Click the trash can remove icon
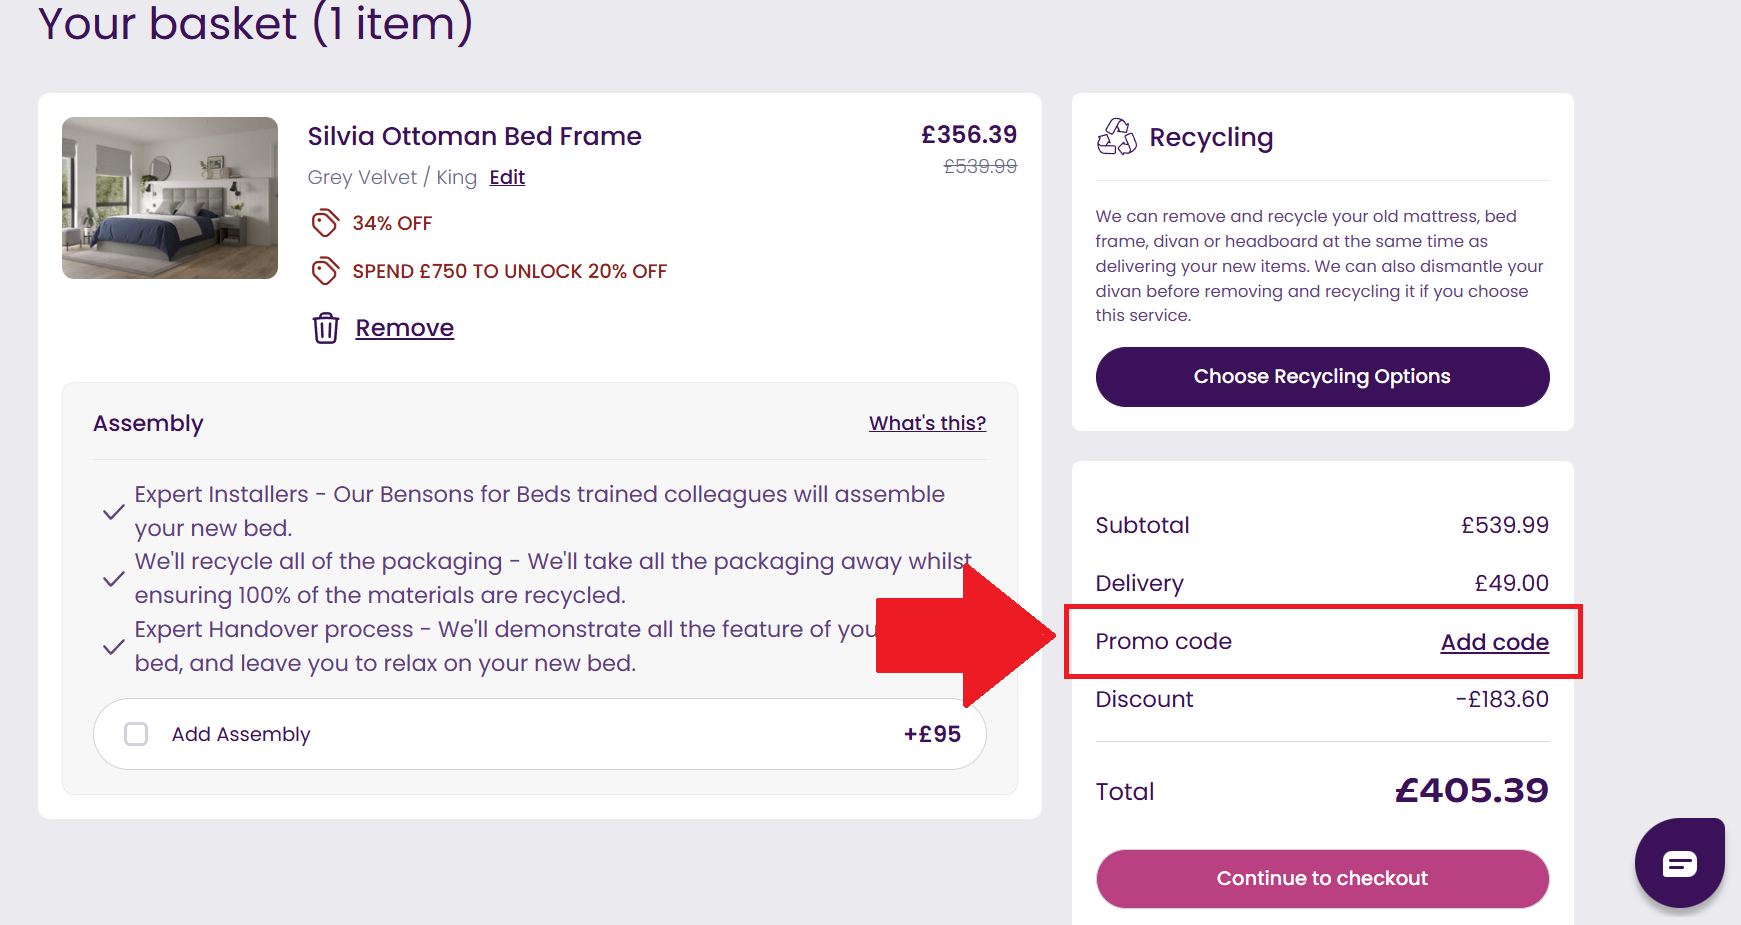 click(x=325, y=328)
